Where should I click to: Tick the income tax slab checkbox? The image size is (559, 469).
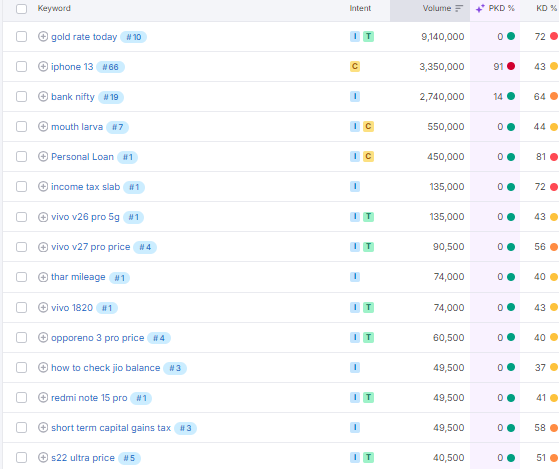(21, 186)
